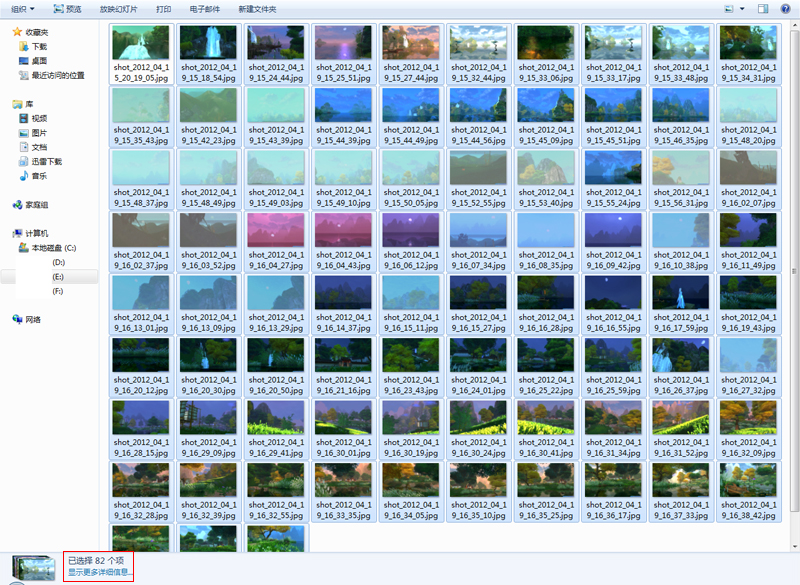Image resolution: width=800 pixels, height=585 pixels.
Task: Click file name shot_2012_04_19_15_44_39.jpg
Action: (343, 135)
